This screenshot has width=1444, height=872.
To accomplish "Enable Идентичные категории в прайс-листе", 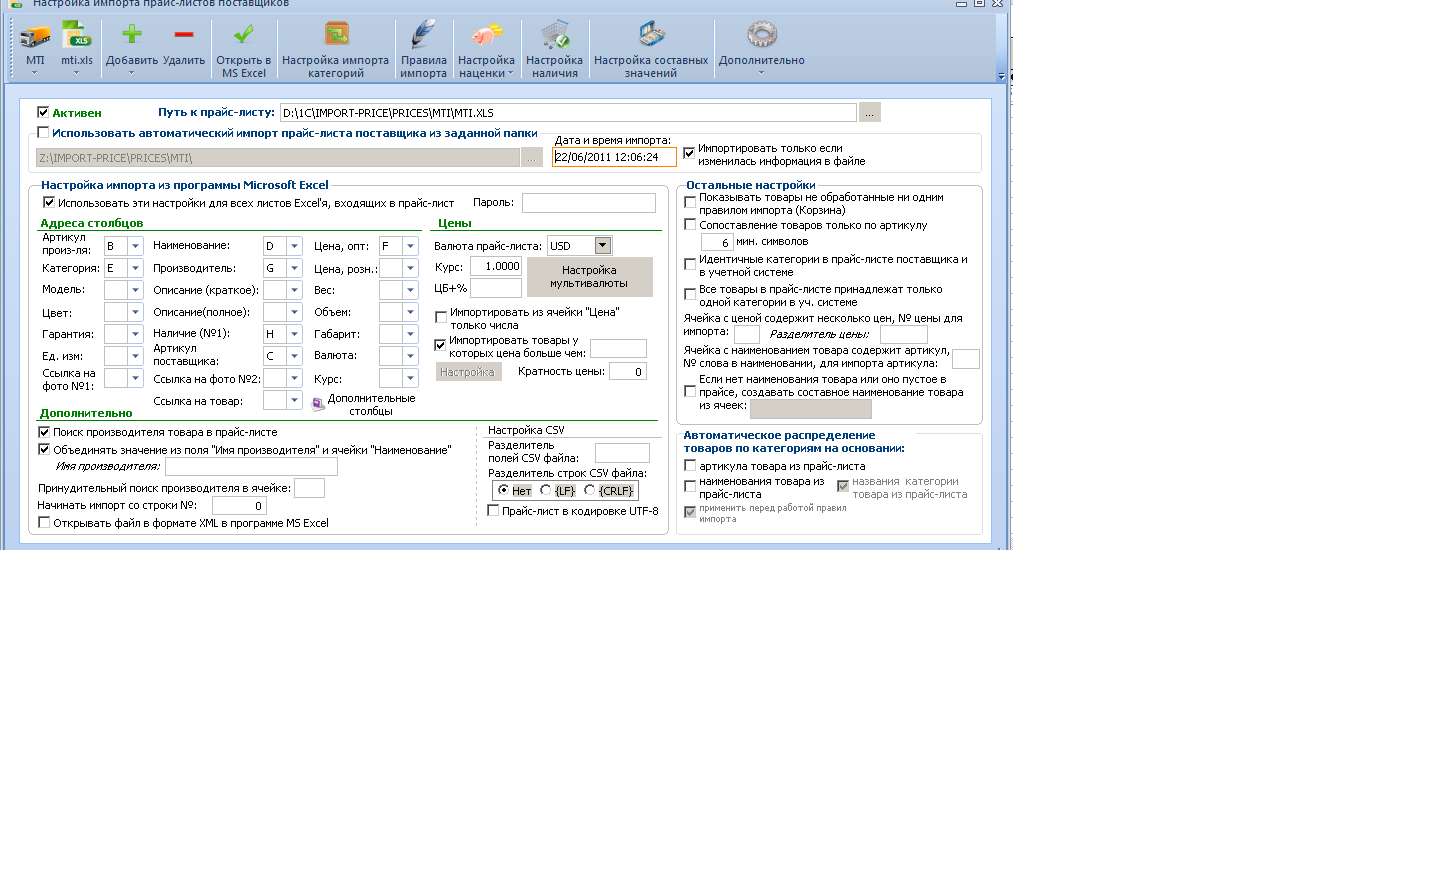I will pyautogui.click(x=690, y=264).
